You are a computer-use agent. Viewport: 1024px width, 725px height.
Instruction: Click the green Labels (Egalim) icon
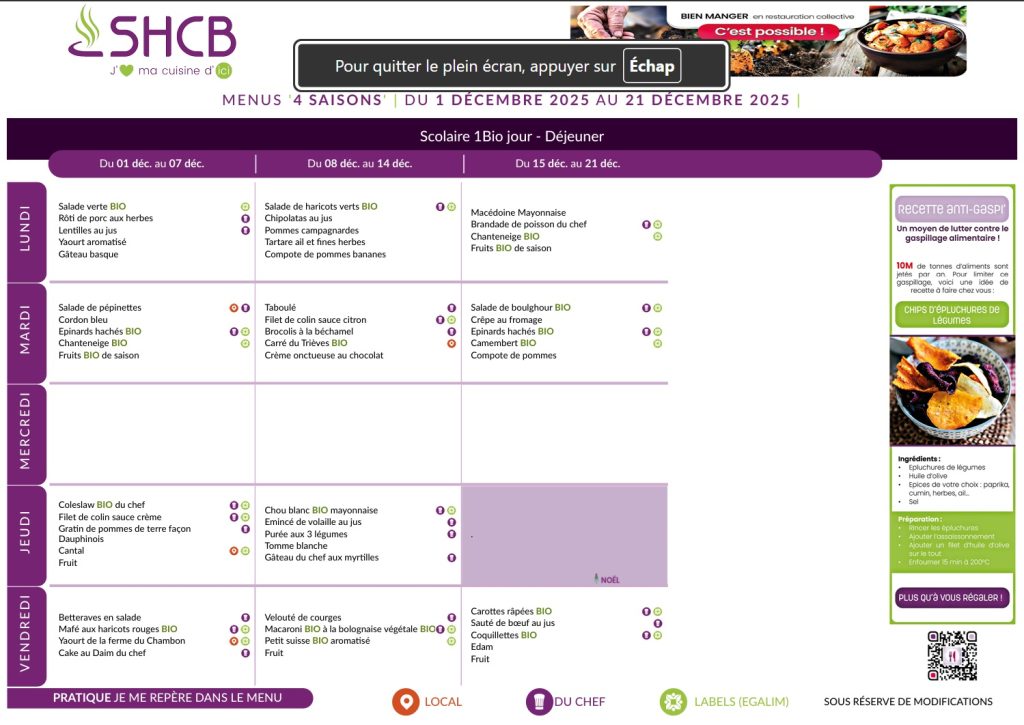673,702
